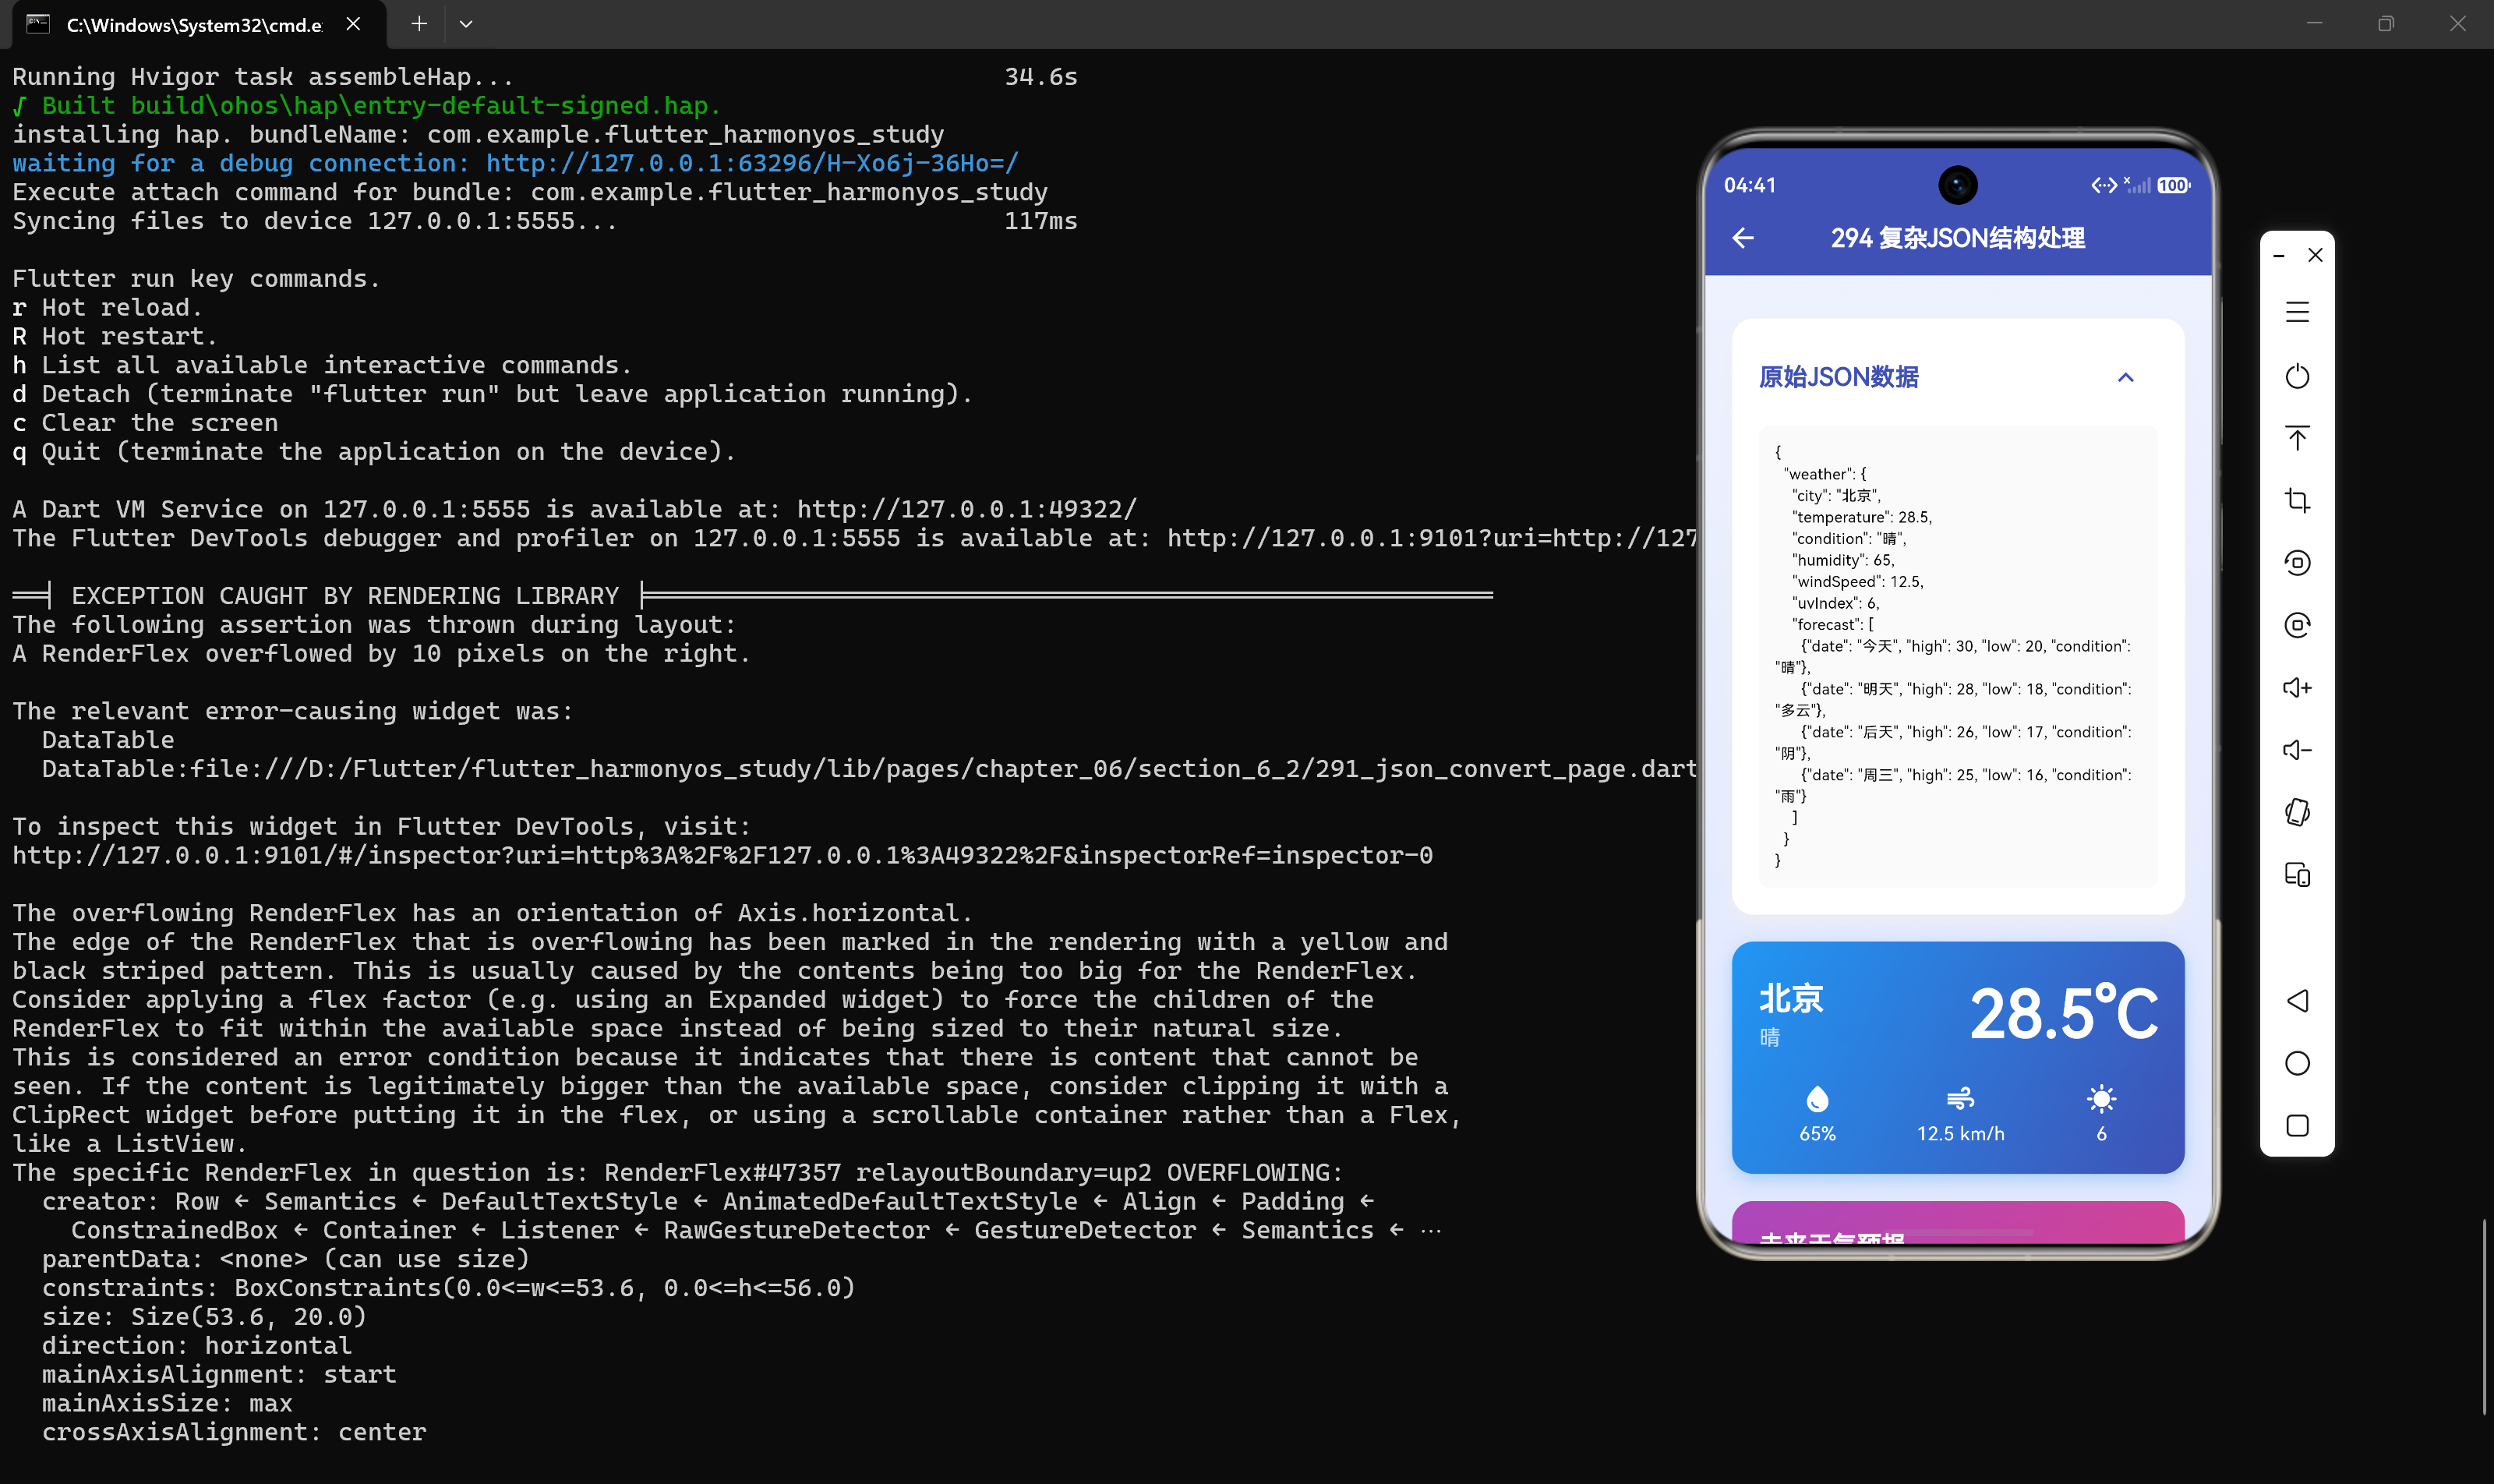Click the 'c Clear the screen' line
Image resolution: width=2494 pixels, height=1484 pixels.
(x=145, y=422)
